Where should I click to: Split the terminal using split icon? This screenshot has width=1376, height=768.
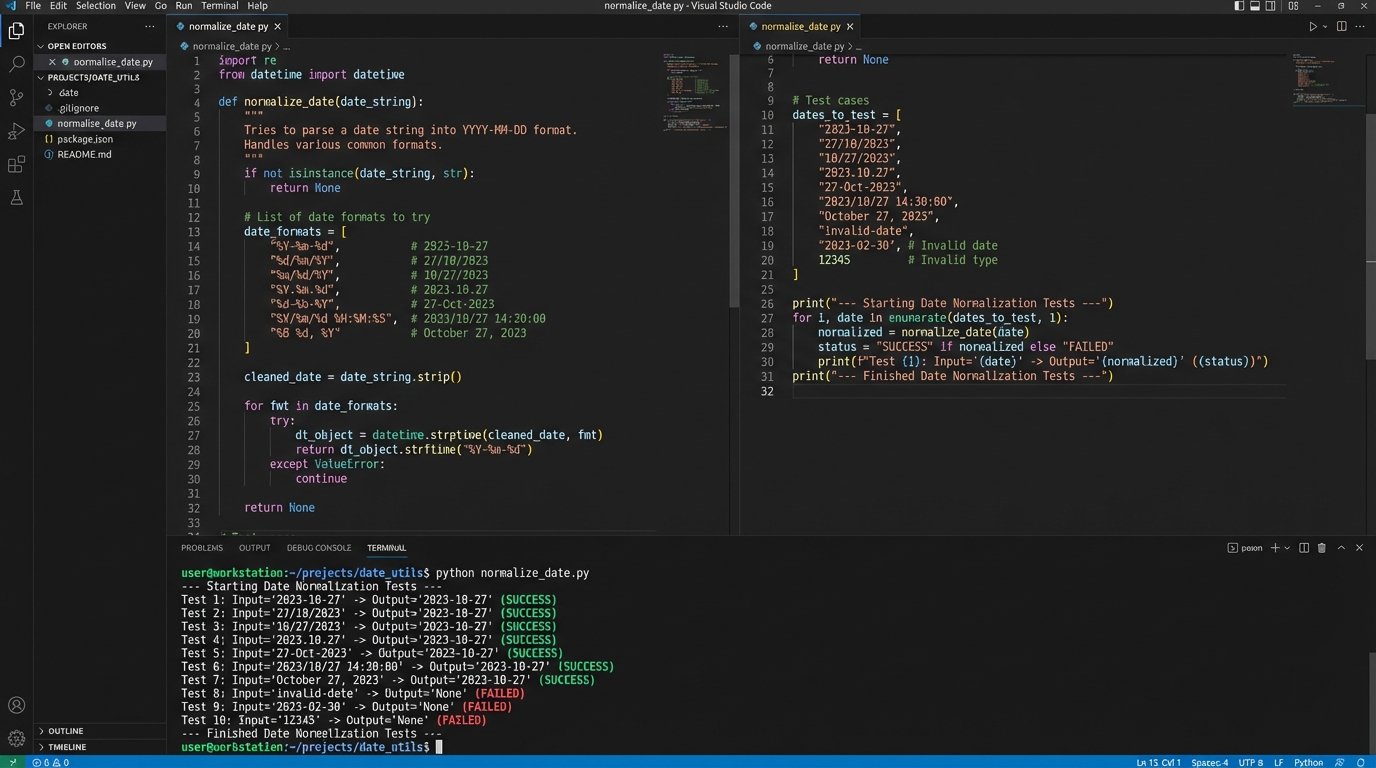point(1303,548)
